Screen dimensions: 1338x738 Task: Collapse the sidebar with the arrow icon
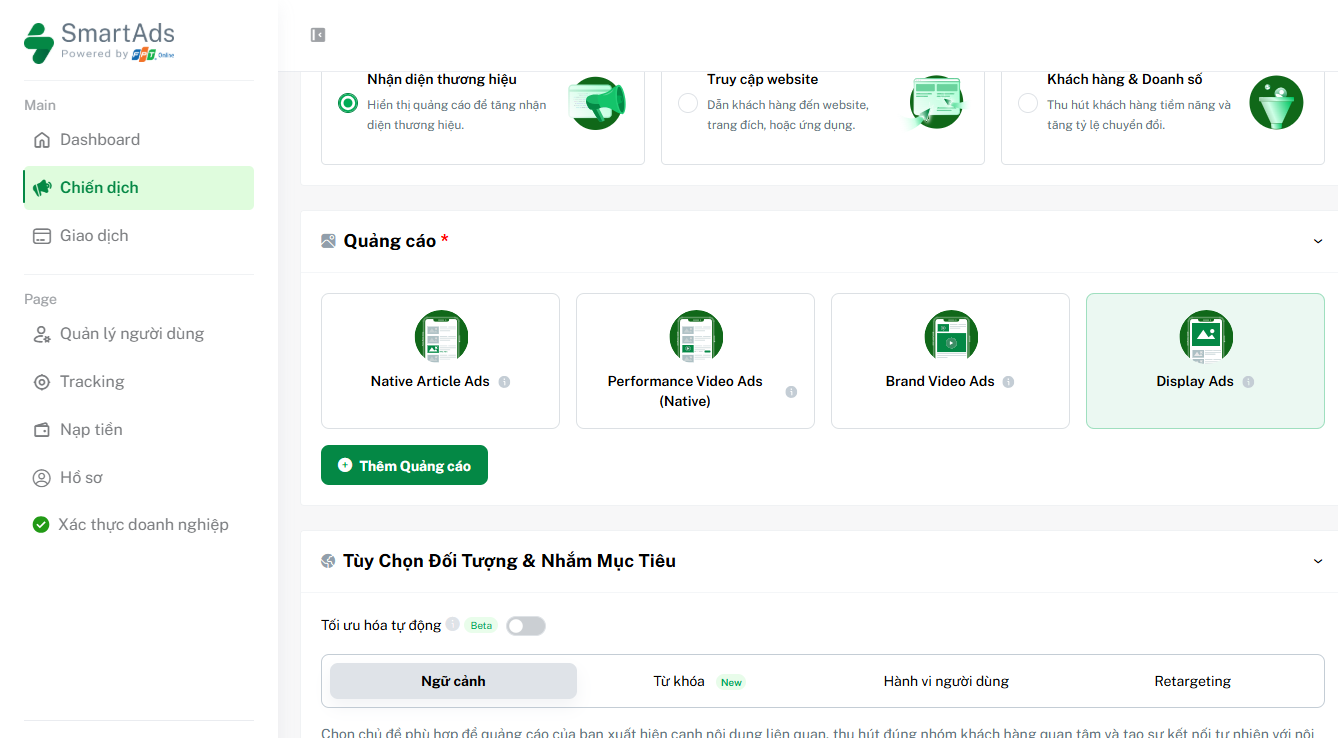[x=318, y=34]
